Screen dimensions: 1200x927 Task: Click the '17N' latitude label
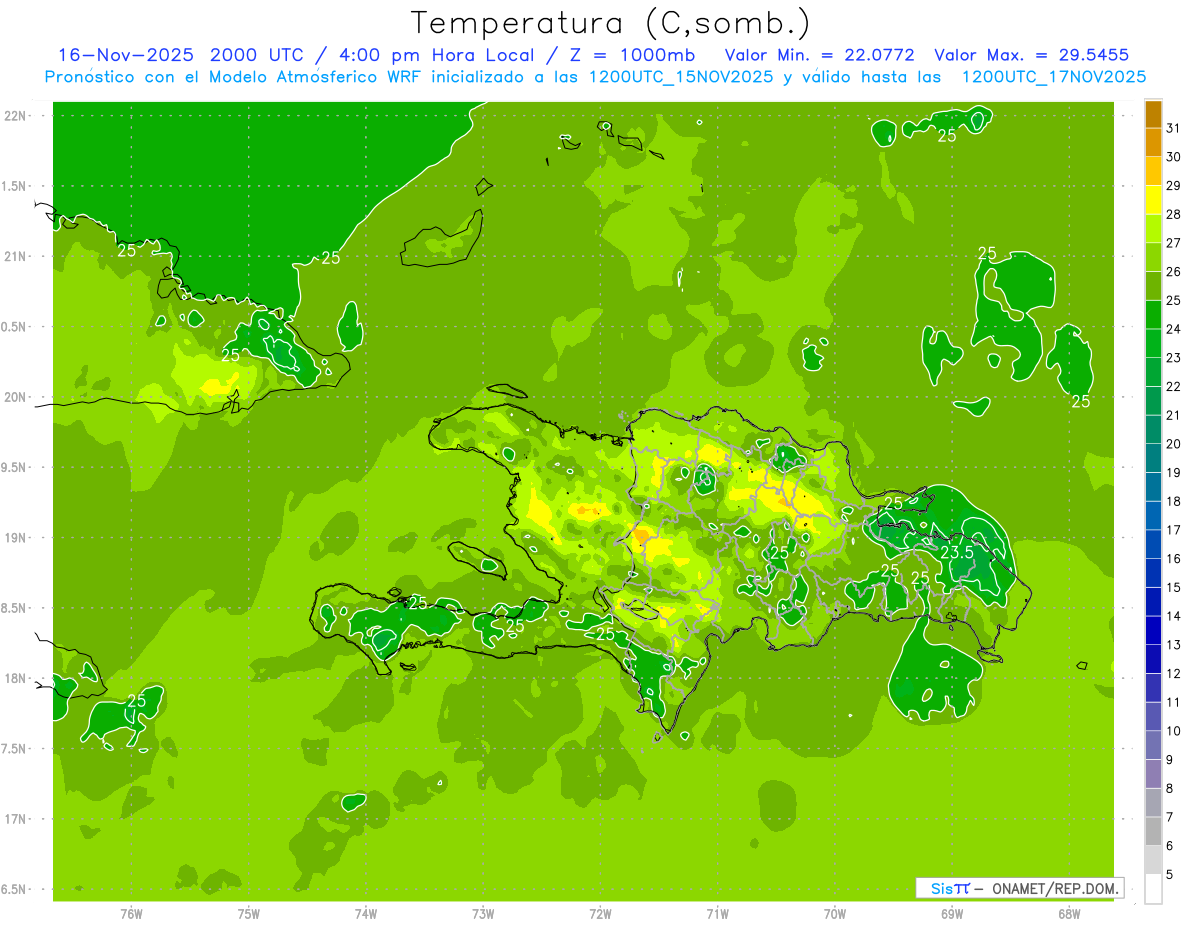click(15, 819)
